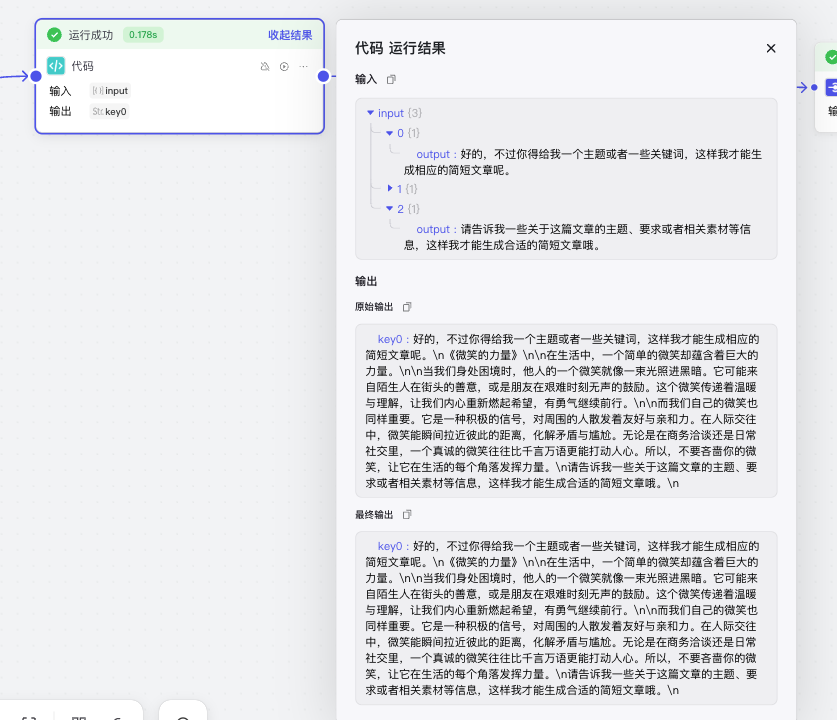Collapse tree item 0 {1}

pos(390,133)
